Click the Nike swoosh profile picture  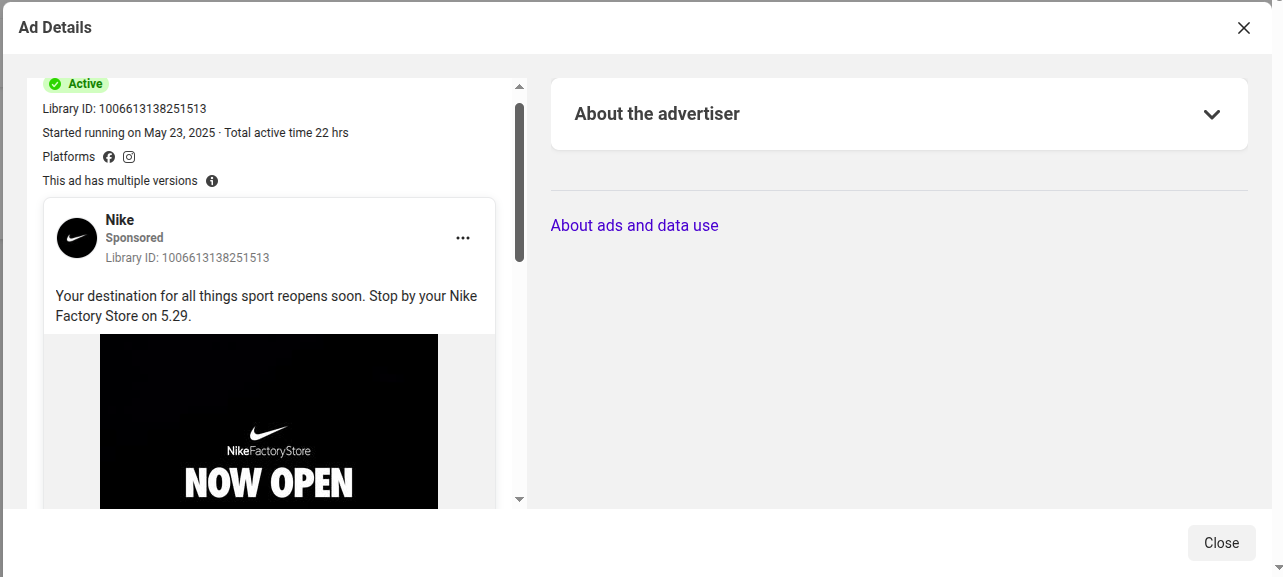tap(77, 238)
